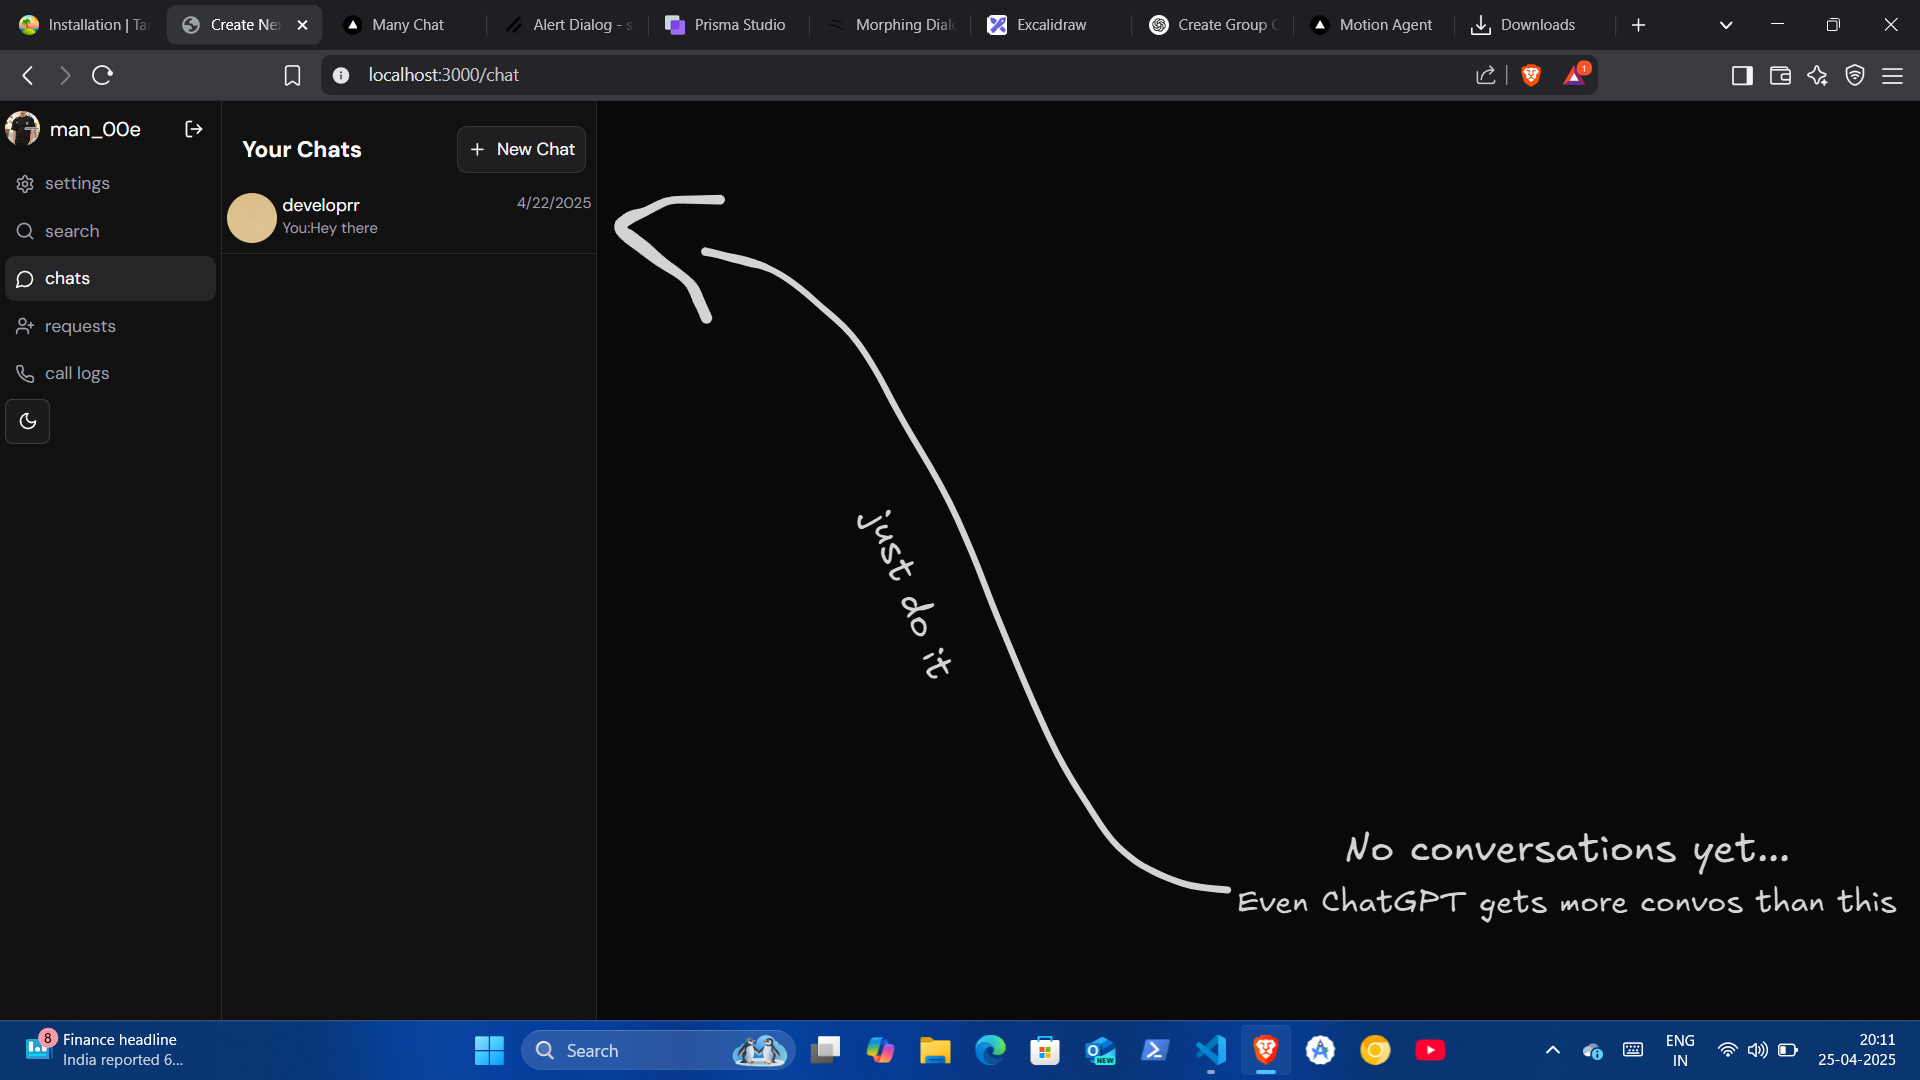Viewport: 1920px width, 1080px height.
Task: Toggle the browser sidebar panel
Action: coord(1741,75)
